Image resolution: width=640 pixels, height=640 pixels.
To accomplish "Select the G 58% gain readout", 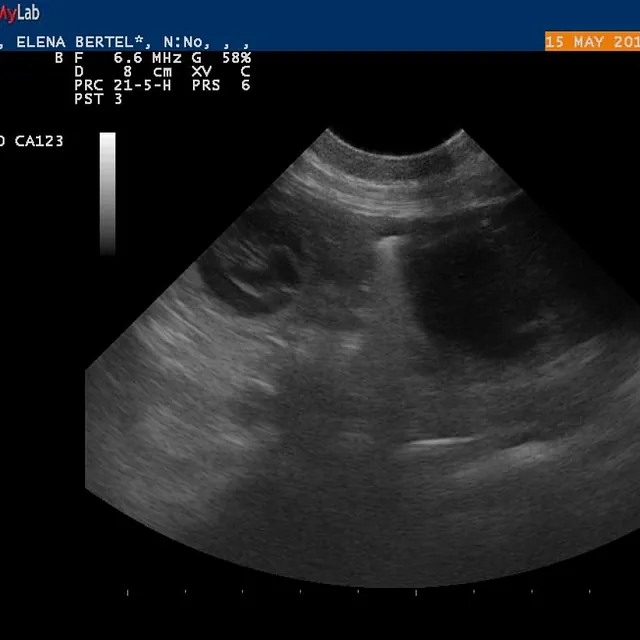I will (220, 58).
